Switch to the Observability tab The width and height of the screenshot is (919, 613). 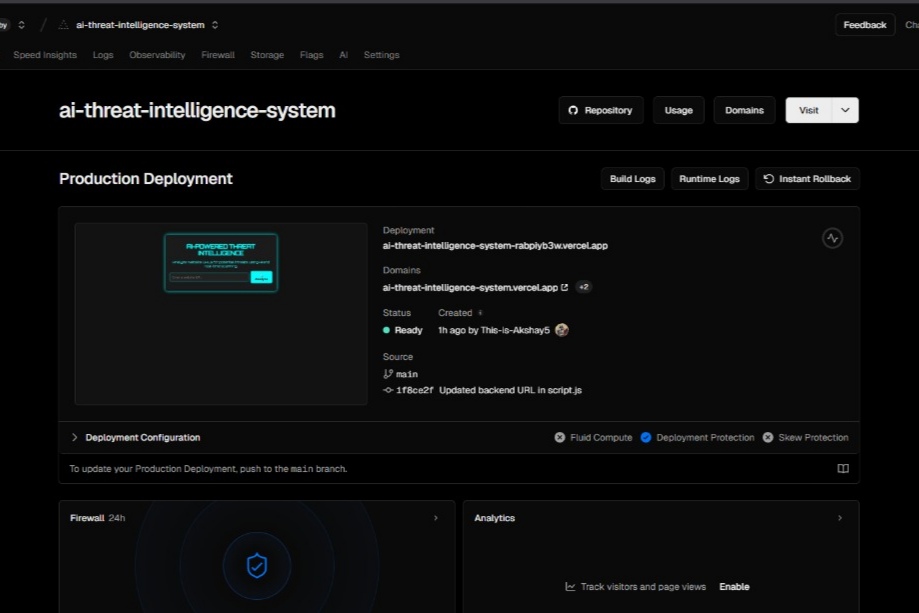pos(157,55)
